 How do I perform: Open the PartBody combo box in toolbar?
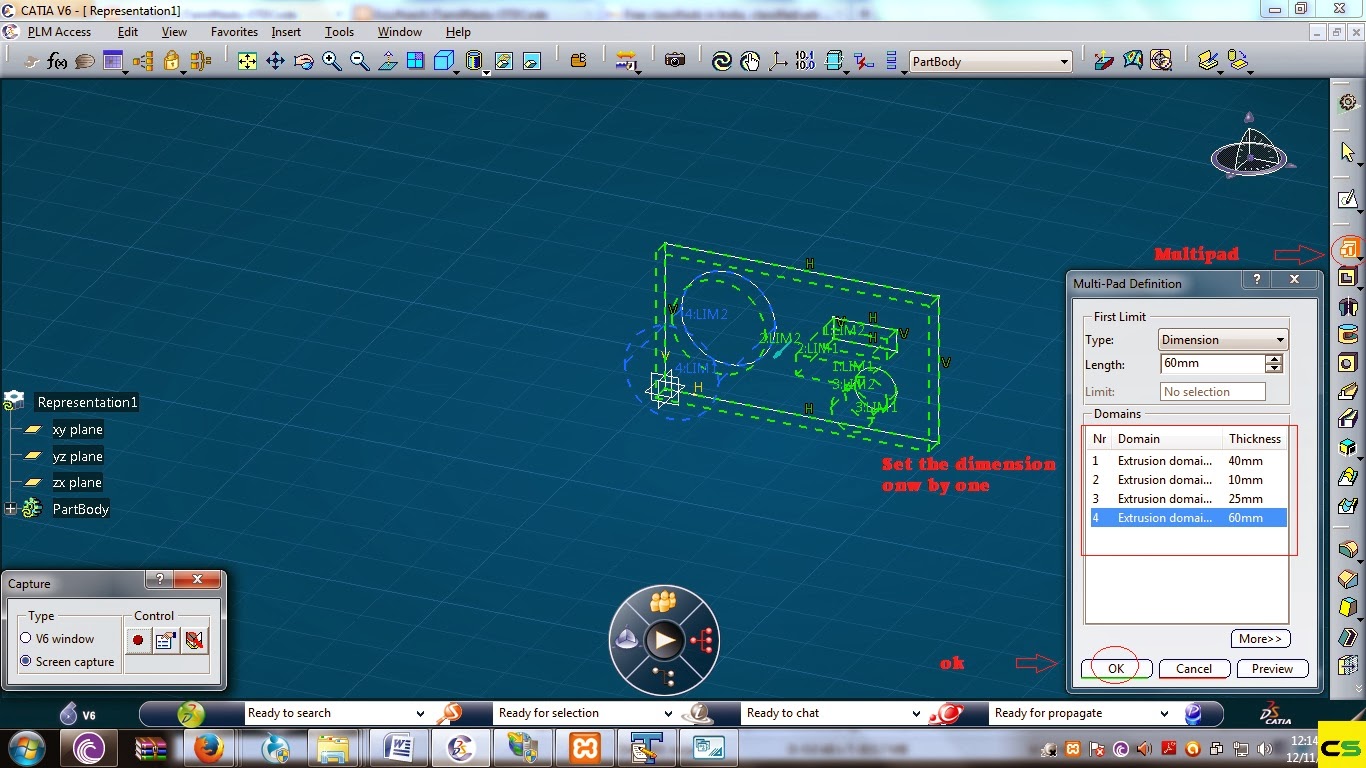point(1065,61)
